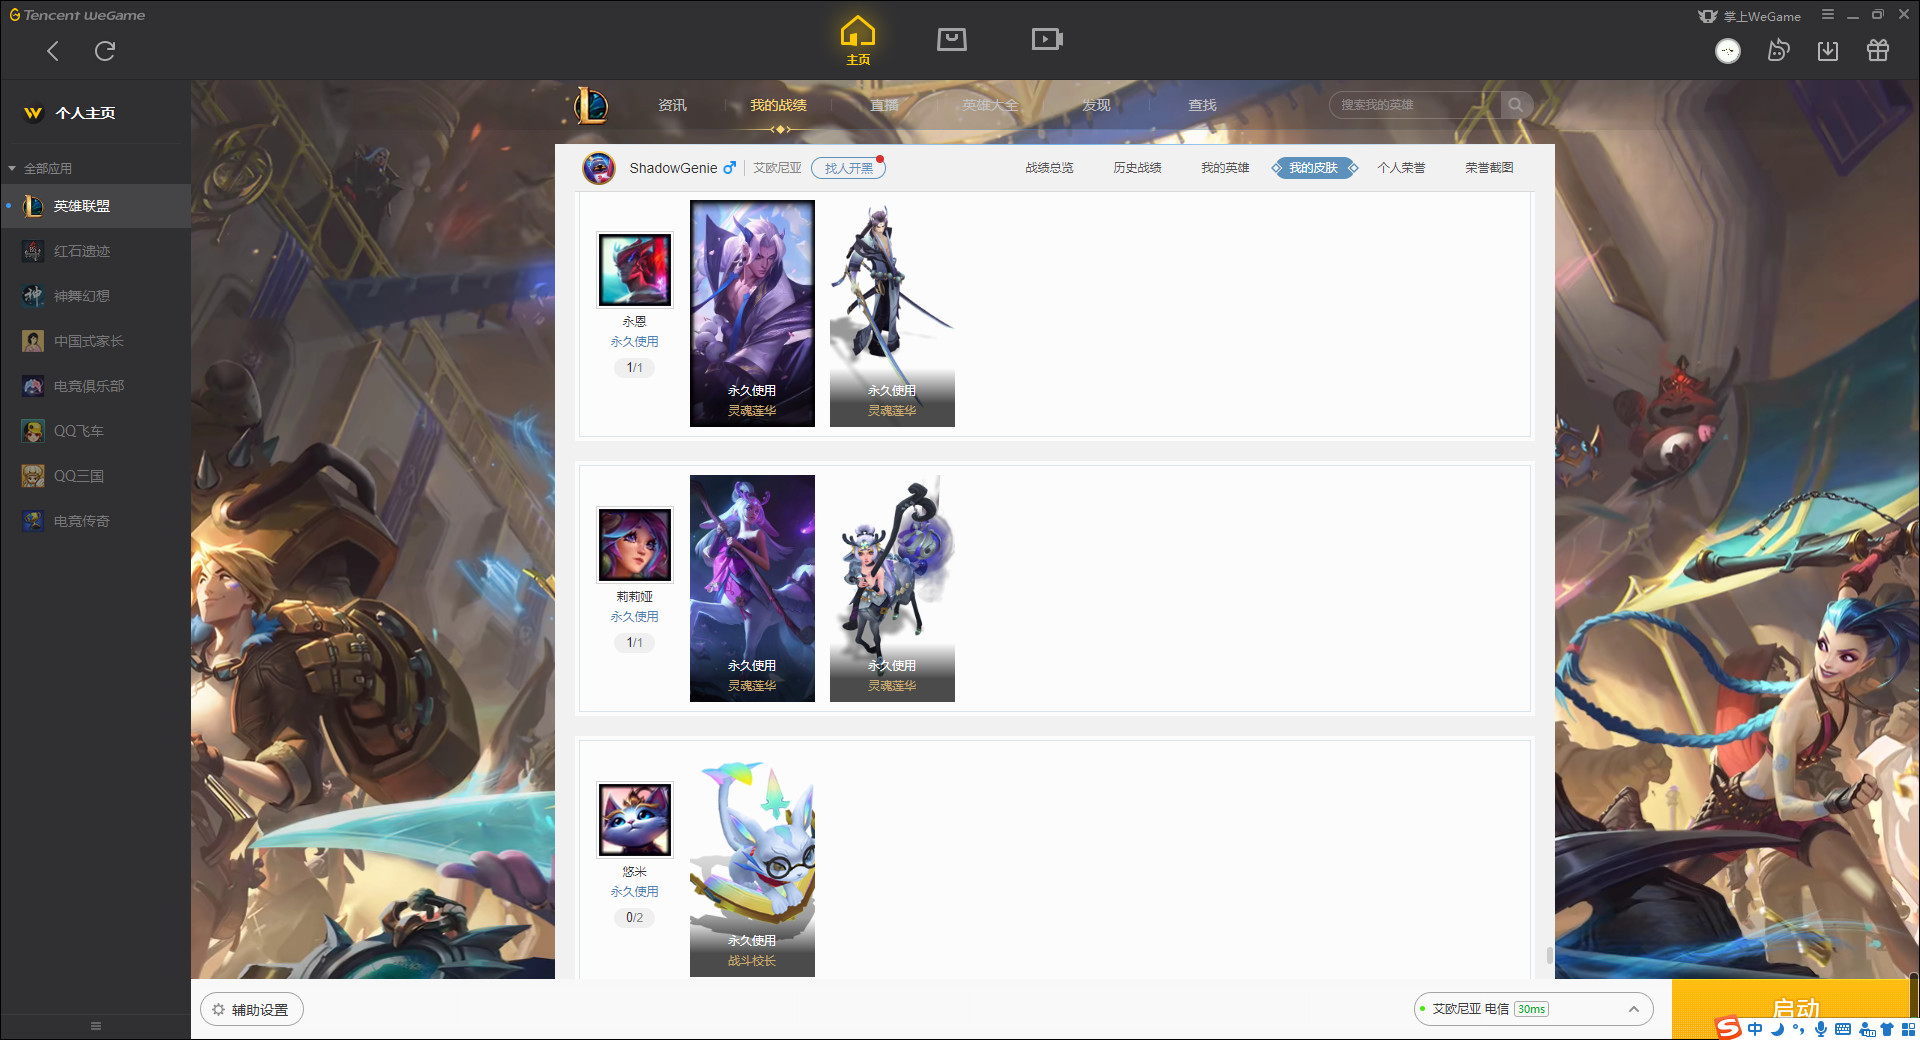Open Sogou skin shirt icon
1920x1040 pixels.
[1887, 1029]
